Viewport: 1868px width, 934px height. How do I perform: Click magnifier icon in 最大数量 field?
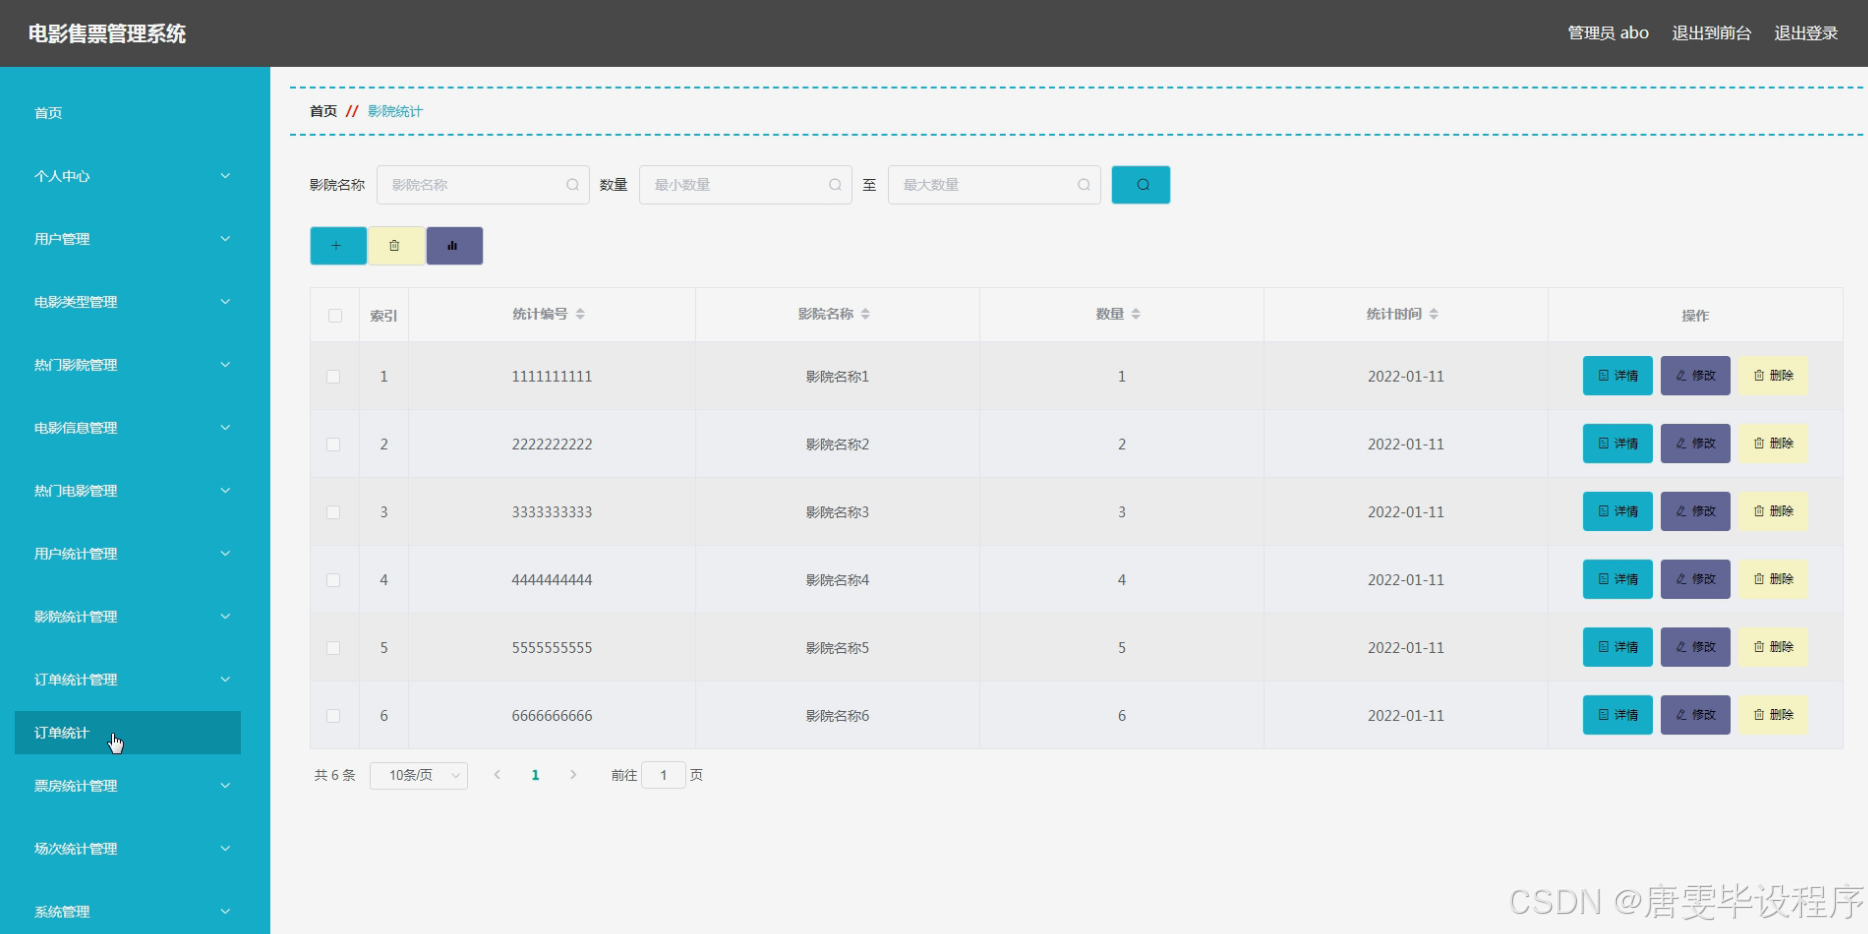[1084, 185]
